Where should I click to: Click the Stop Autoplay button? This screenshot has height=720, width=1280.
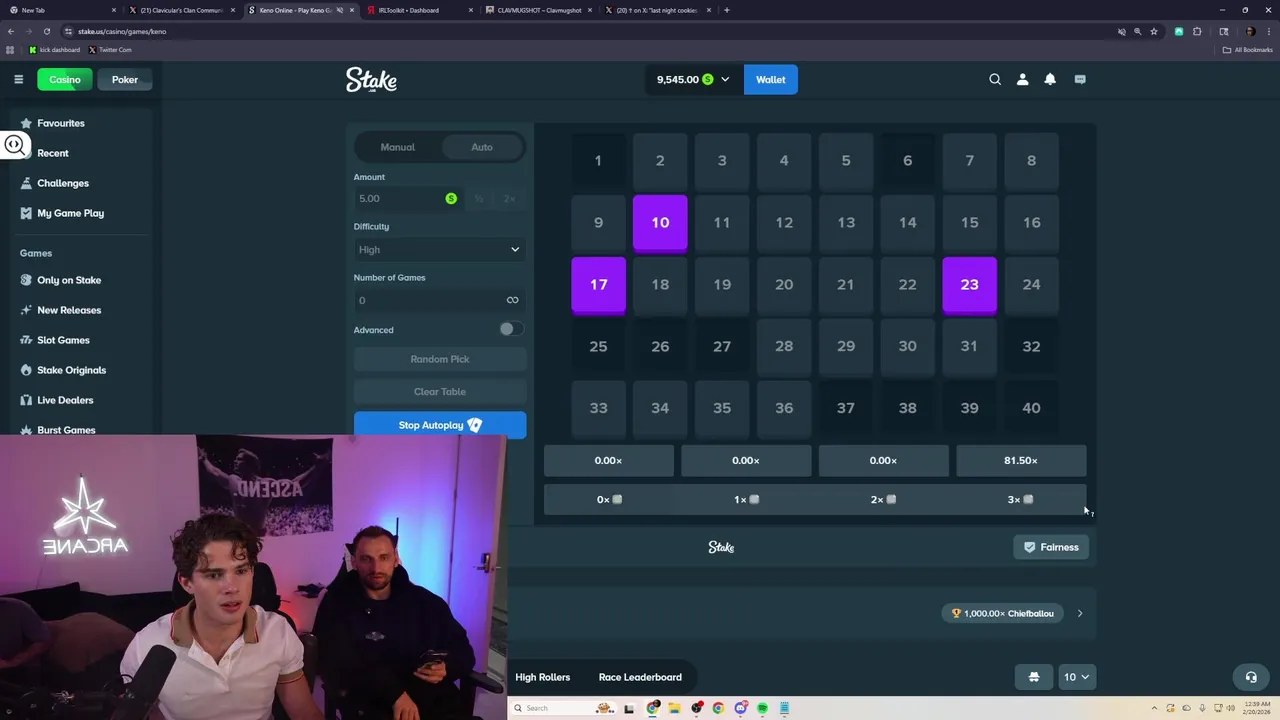[440, 425]
